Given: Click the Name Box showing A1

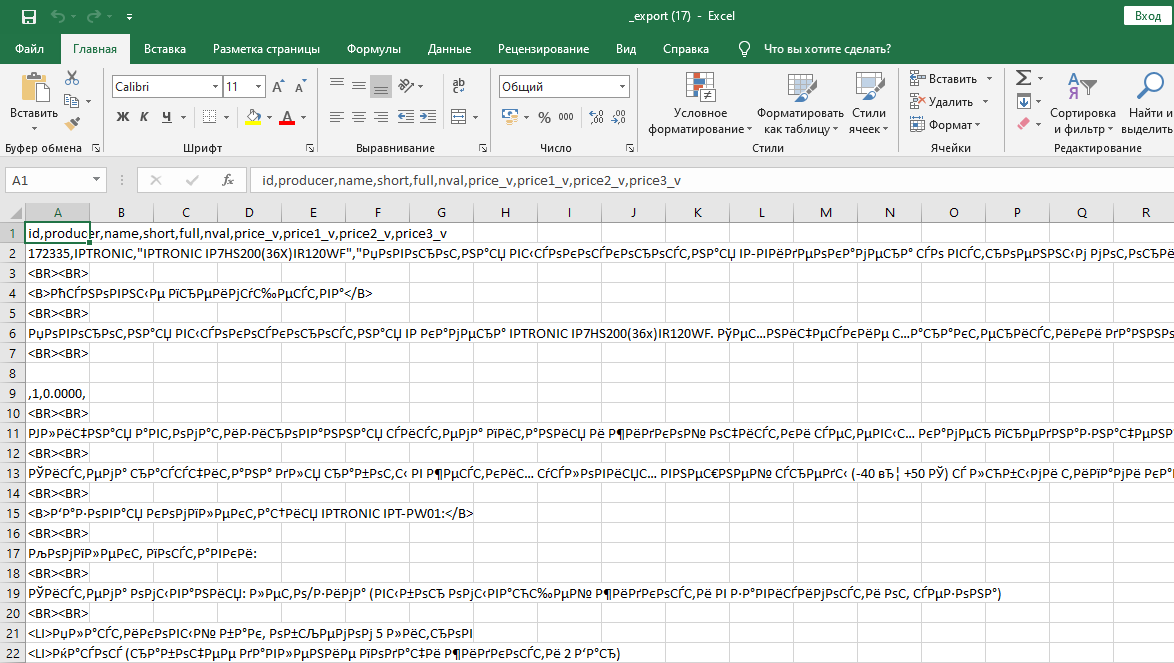Looking at the screenshot, I should 55,180.
